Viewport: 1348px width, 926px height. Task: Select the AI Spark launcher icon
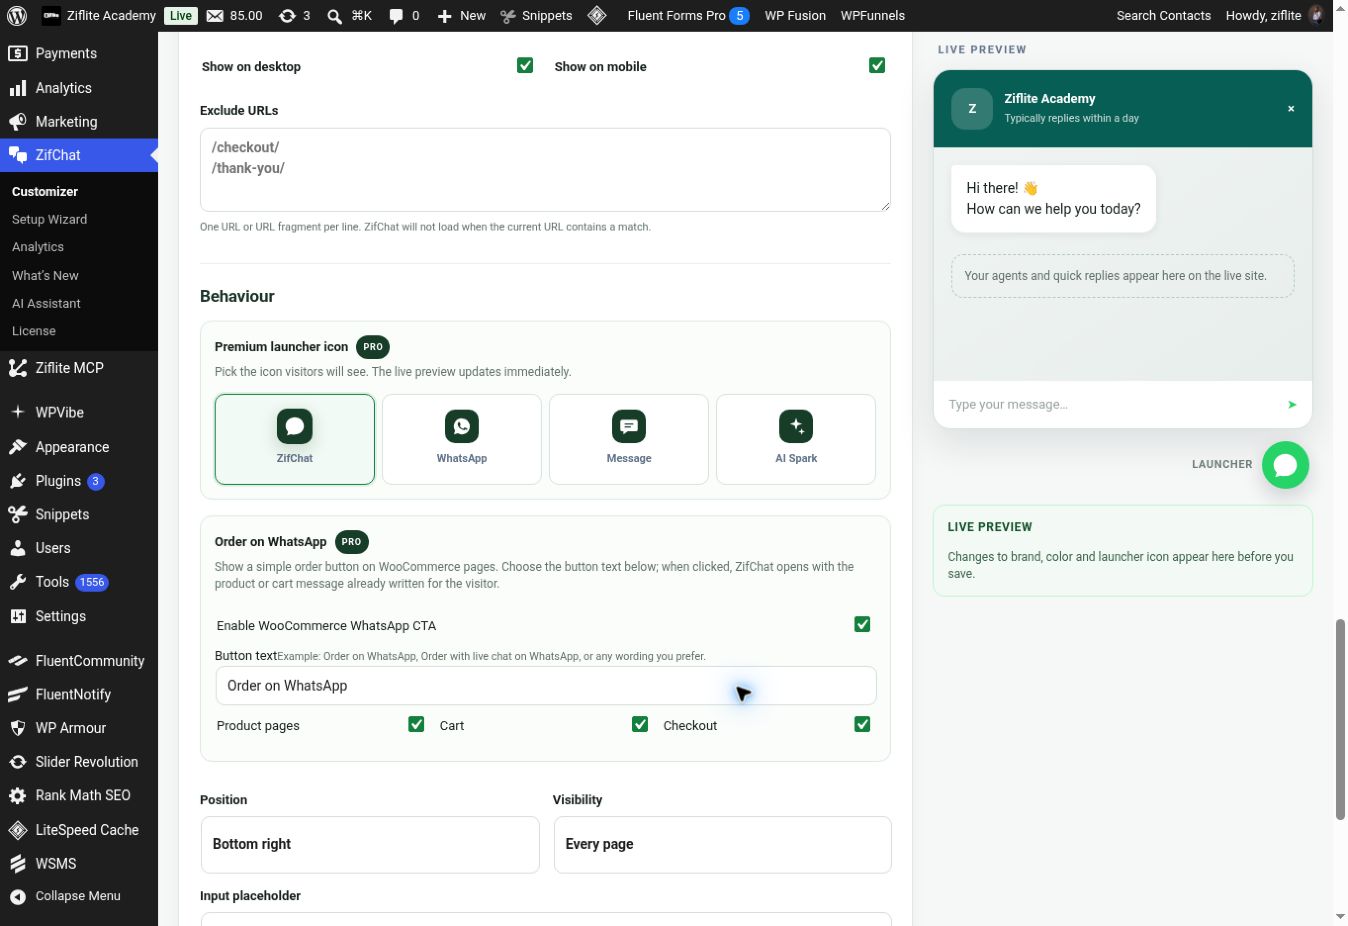[x=796, y=439]
